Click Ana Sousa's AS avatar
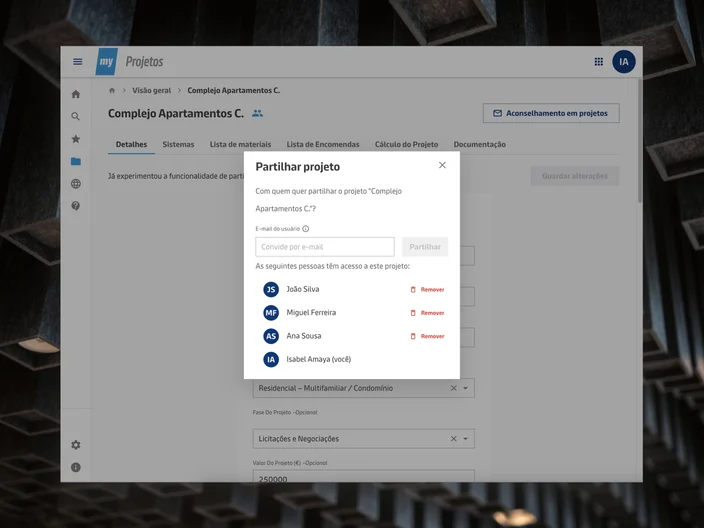This screenshot has height=528, width=704. pyautogui.click(x=271, y=336)
